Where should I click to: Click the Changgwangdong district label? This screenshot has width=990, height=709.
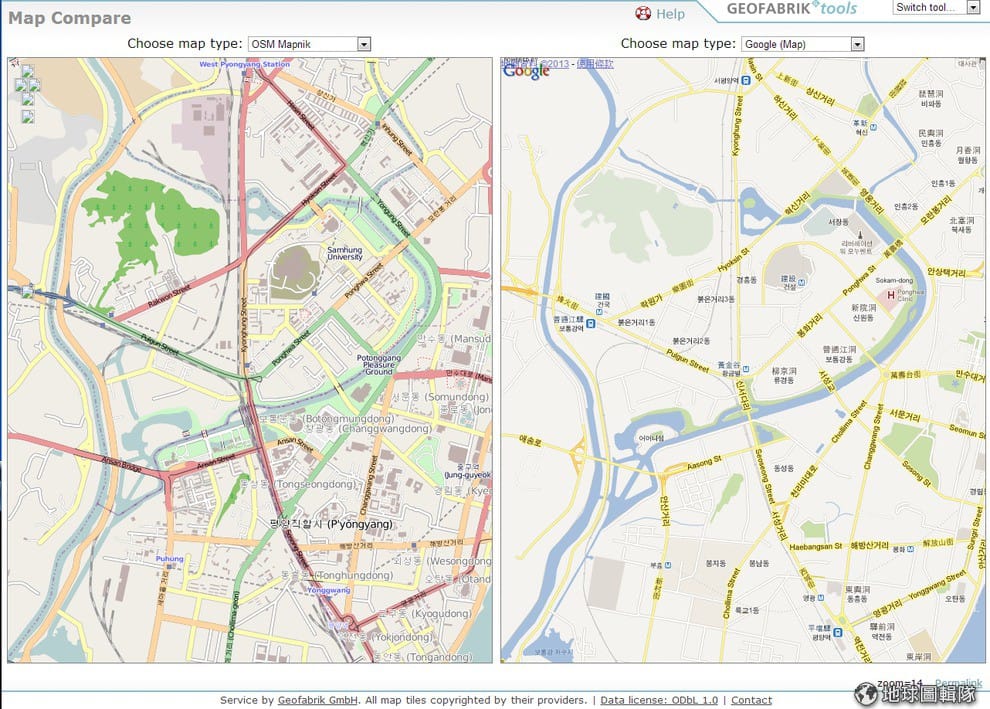tap(368, 429)
